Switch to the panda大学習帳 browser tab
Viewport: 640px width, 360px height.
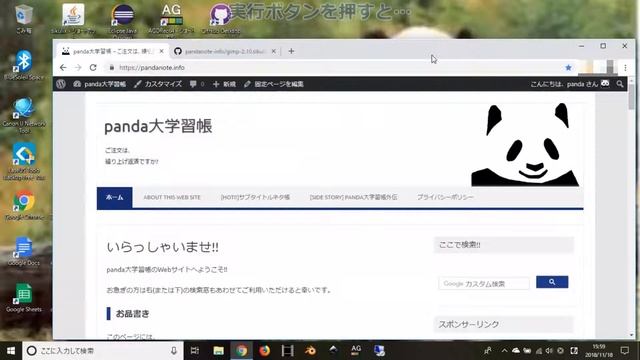pyautogui.click(x=111, y=51)
